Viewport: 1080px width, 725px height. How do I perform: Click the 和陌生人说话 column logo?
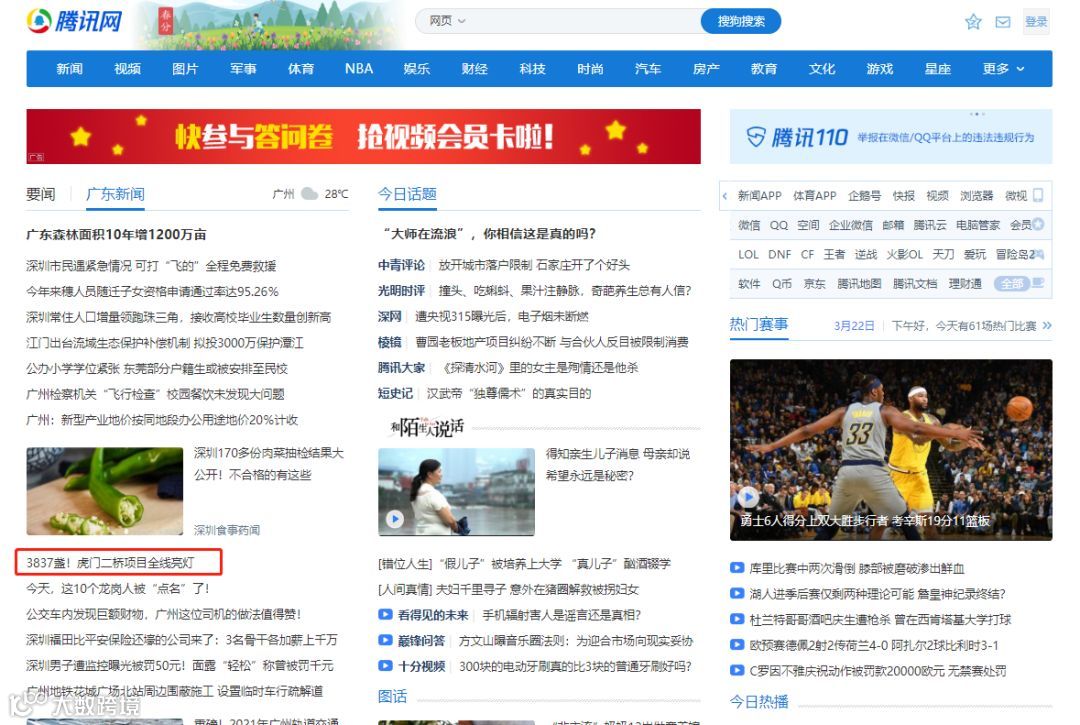427,428
